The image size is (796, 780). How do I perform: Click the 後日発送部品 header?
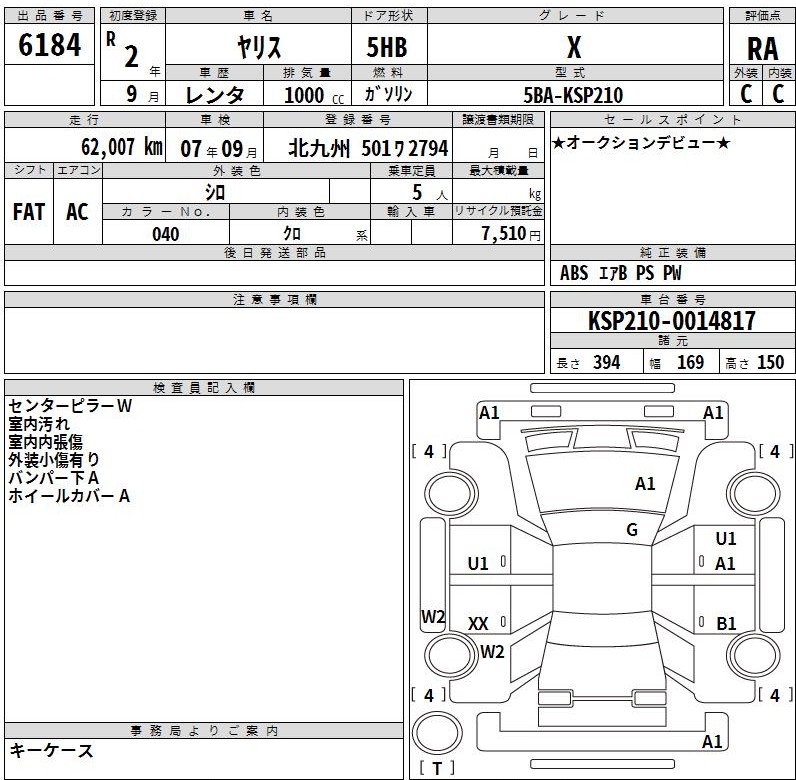275,253
